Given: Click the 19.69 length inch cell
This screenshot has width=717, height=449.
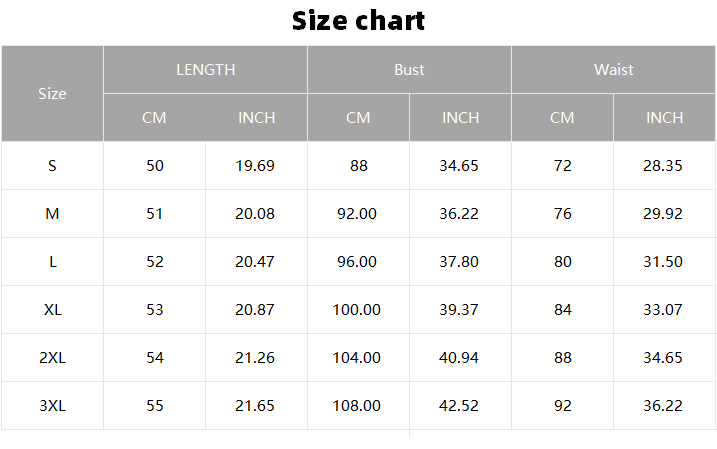Looking at the screenshot, I should point(255,166).
